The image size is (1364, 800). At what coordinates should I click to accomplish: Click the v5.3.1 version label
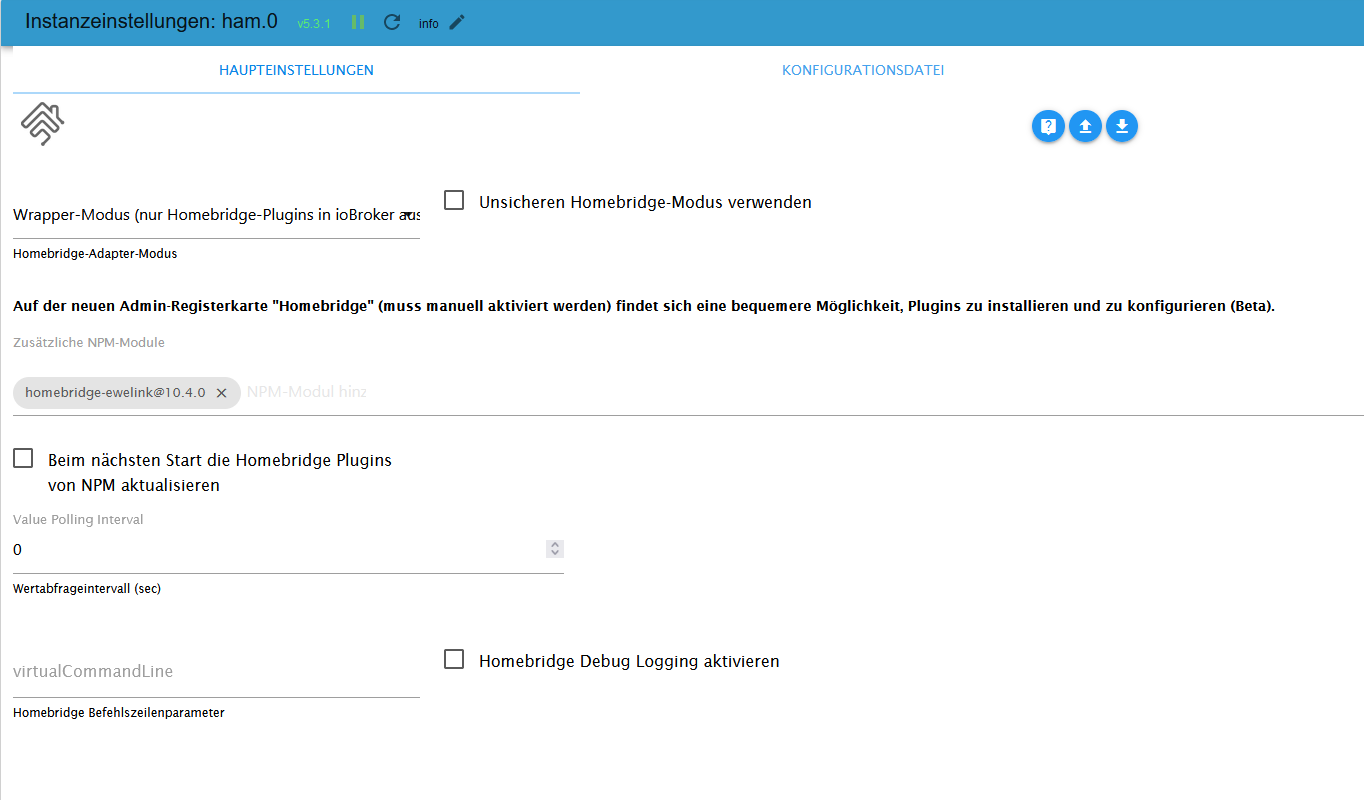tap(314, 23)
